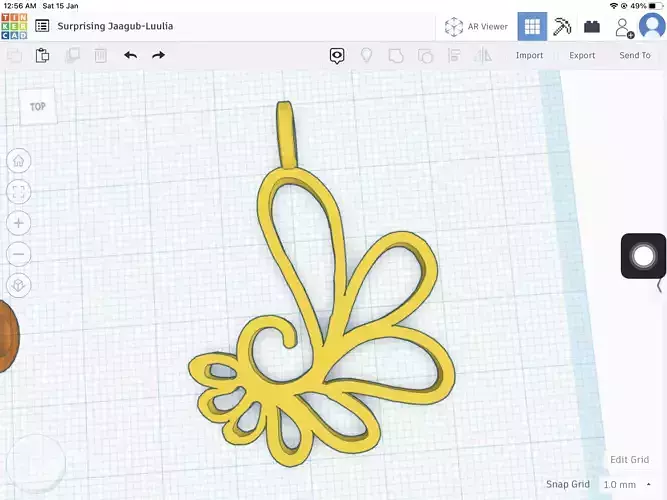Open Bricks mode with the brick icon

(x=592, y=27)
